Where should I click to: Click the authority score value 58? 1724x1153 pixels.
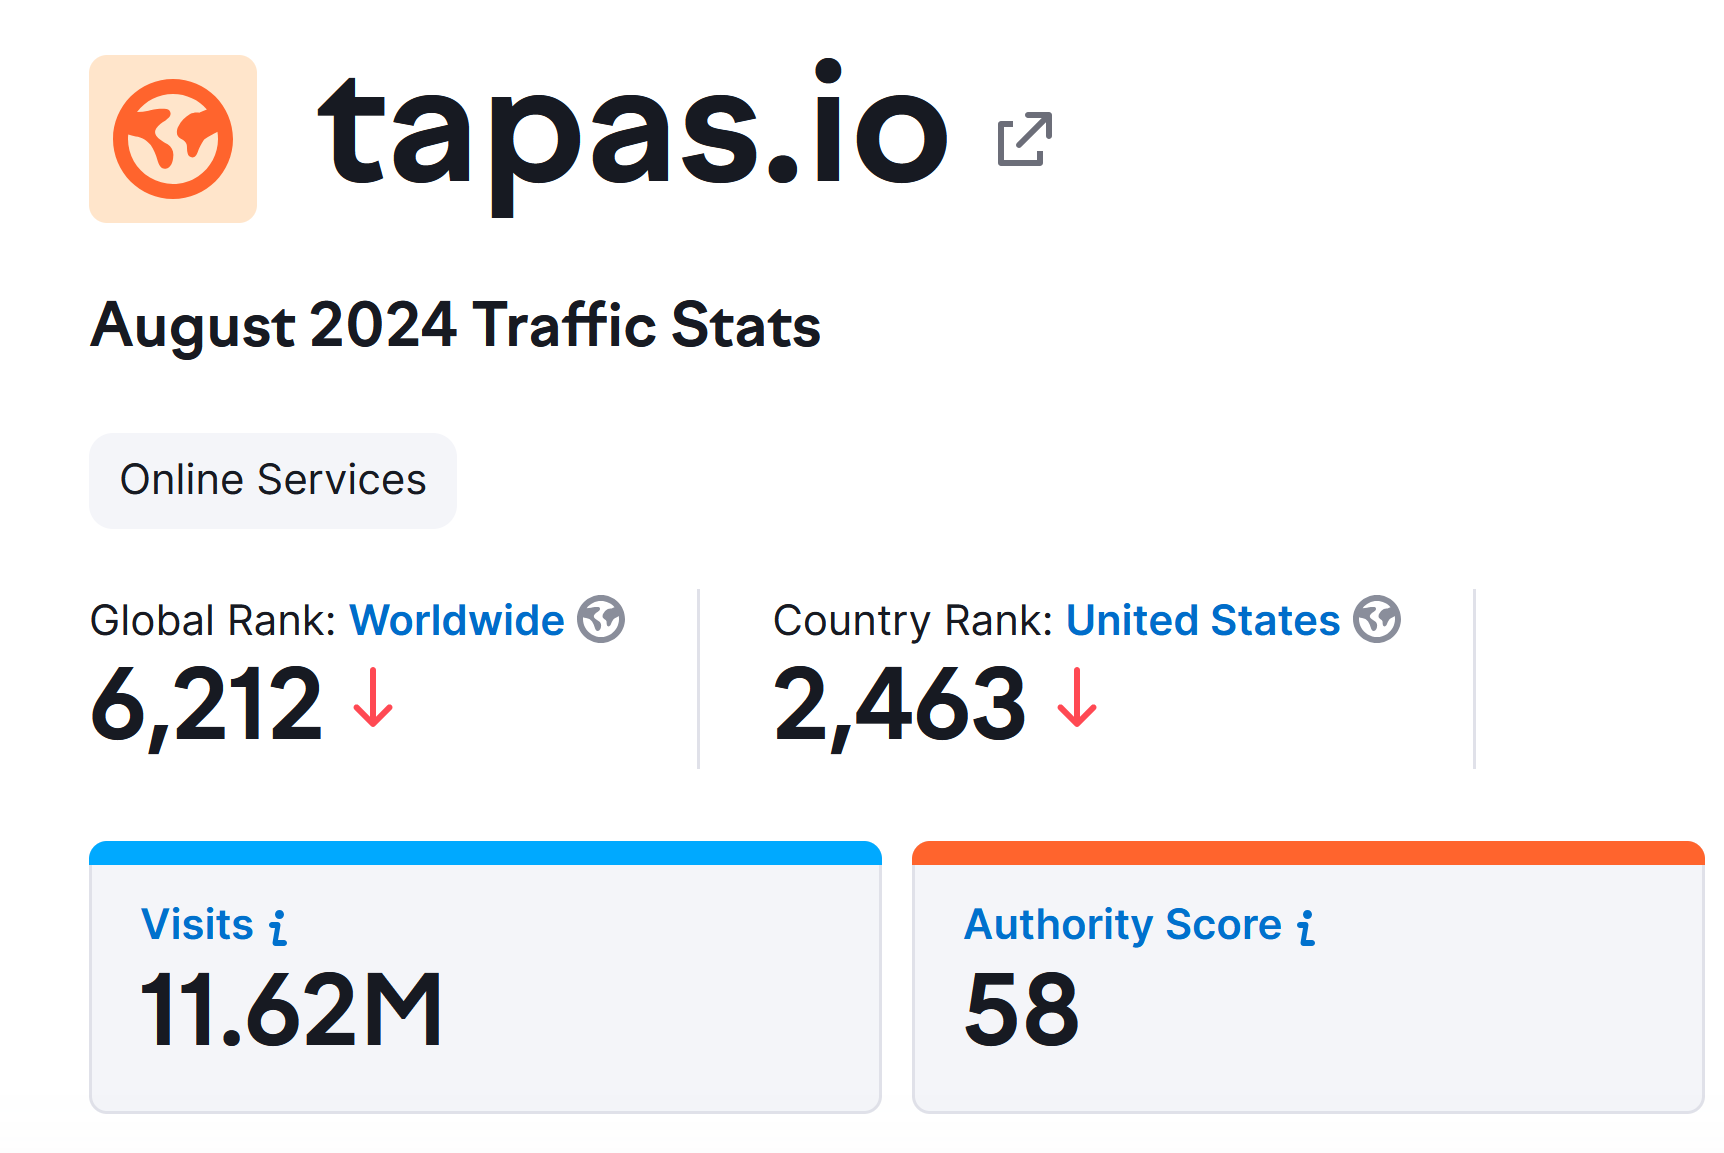coord(1021,1010)
